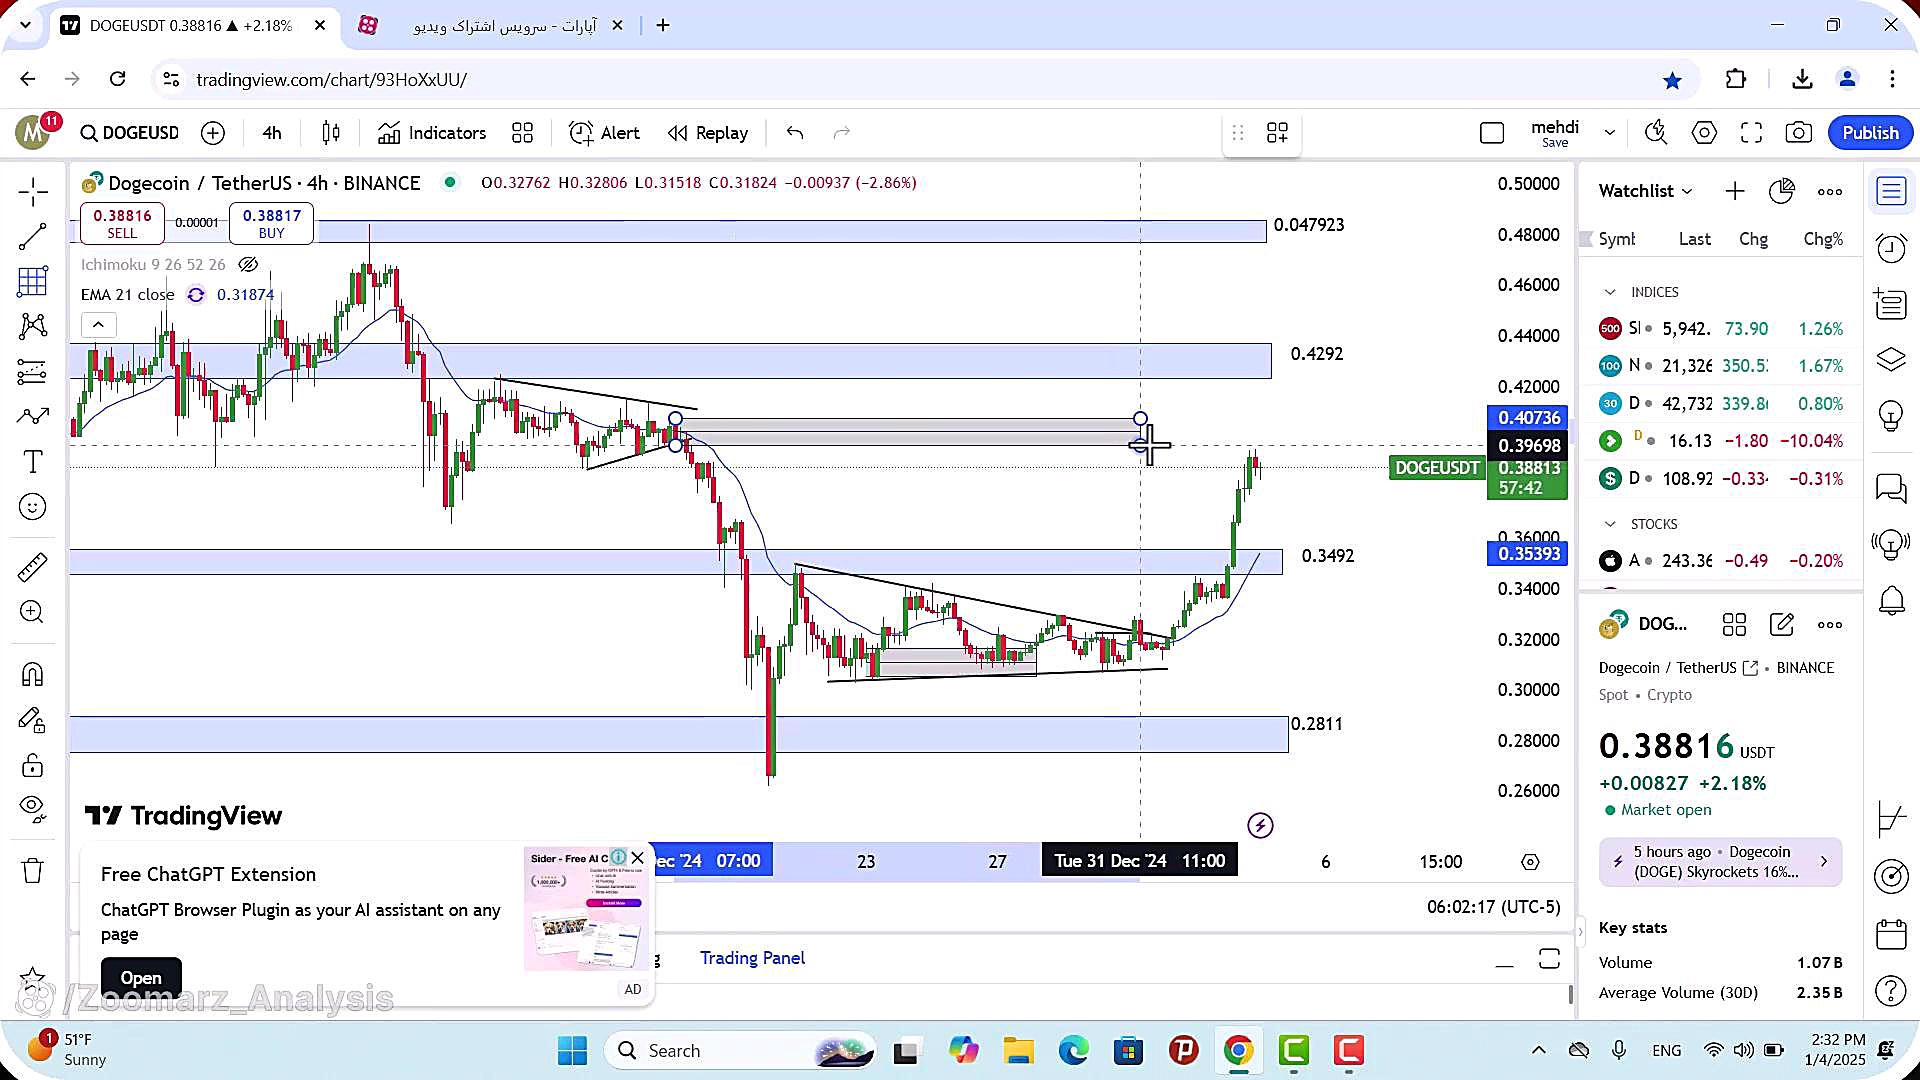This screenshot has width=1920, height=1080.
Task: Click the redo arrow
Action: click(x=842, y=133)
